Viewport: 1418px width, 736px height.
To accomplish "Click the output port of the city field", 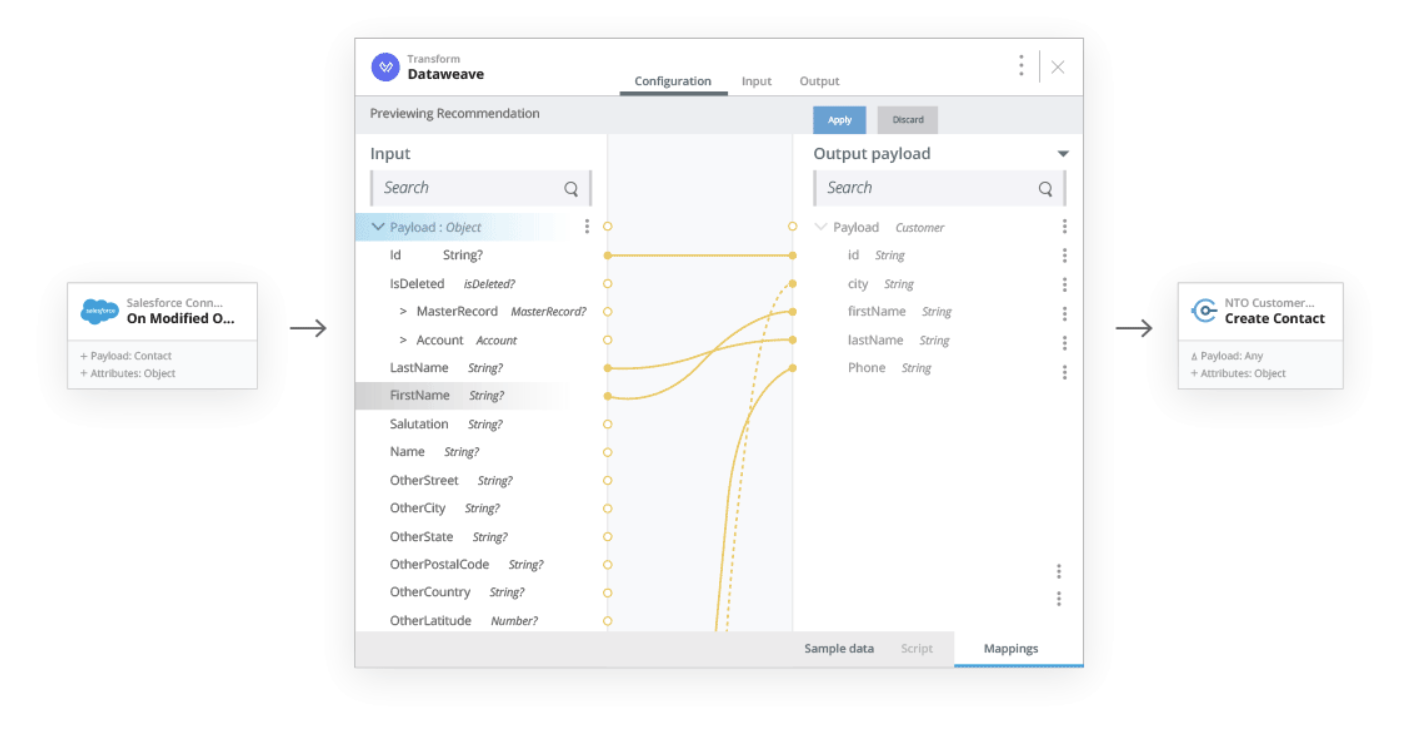I will point(792,284).
